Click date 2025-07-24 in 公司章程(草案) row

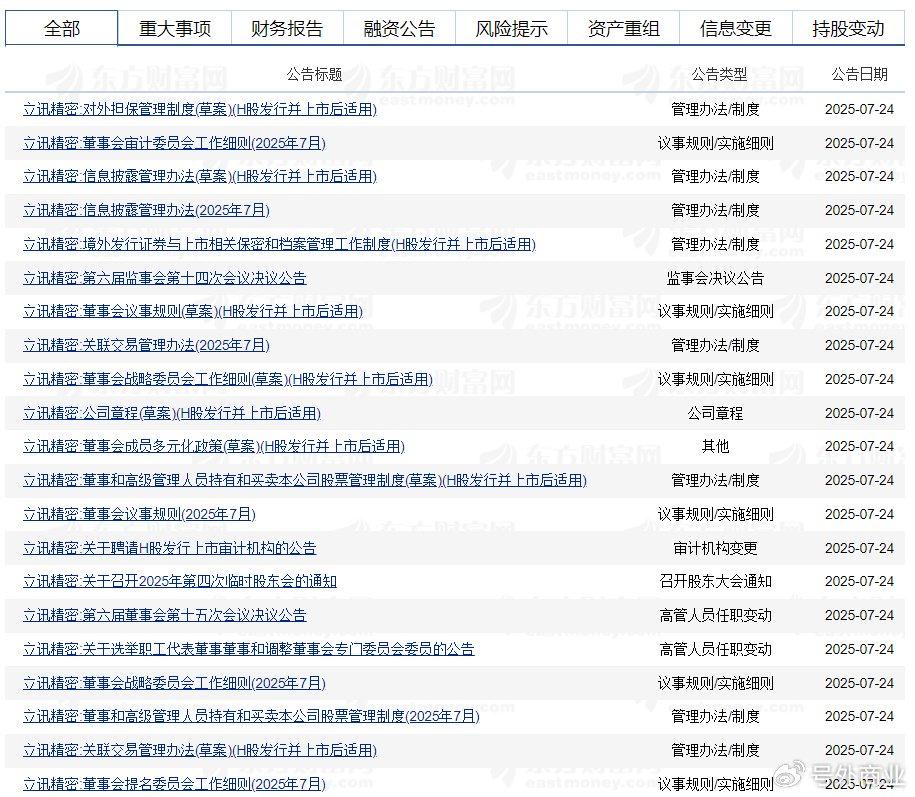[x=859, y=413]
